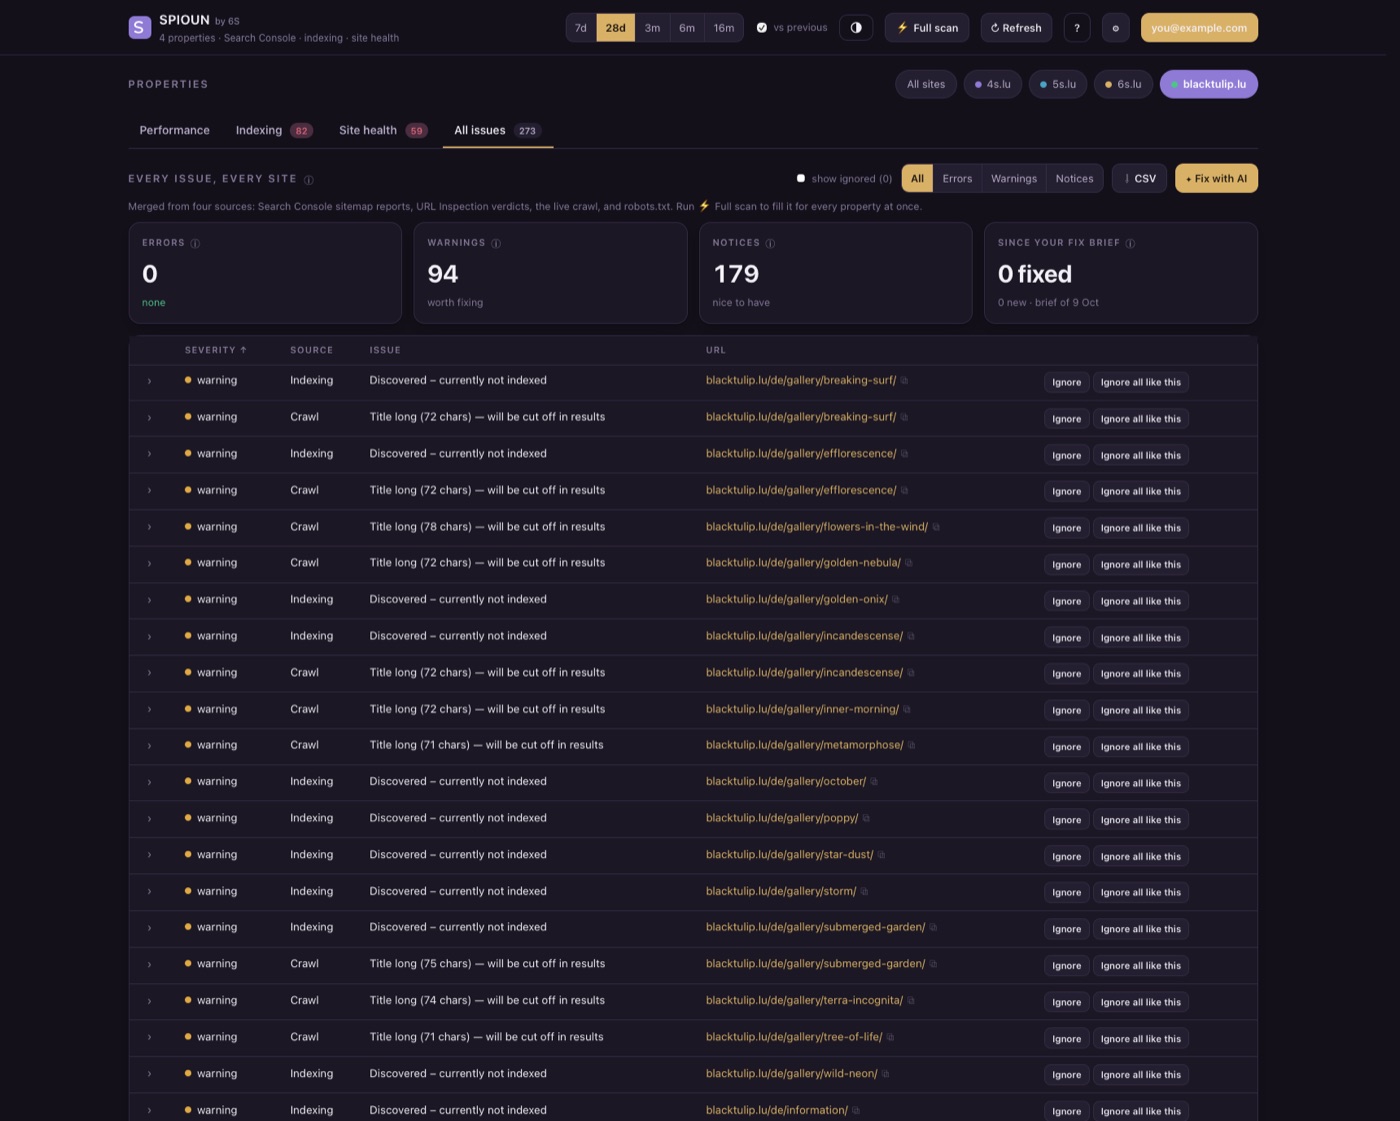This screenshot has height=1121, width=1400.
Task: Click the info icon next to Warnings card title
Action: point(496,243)
